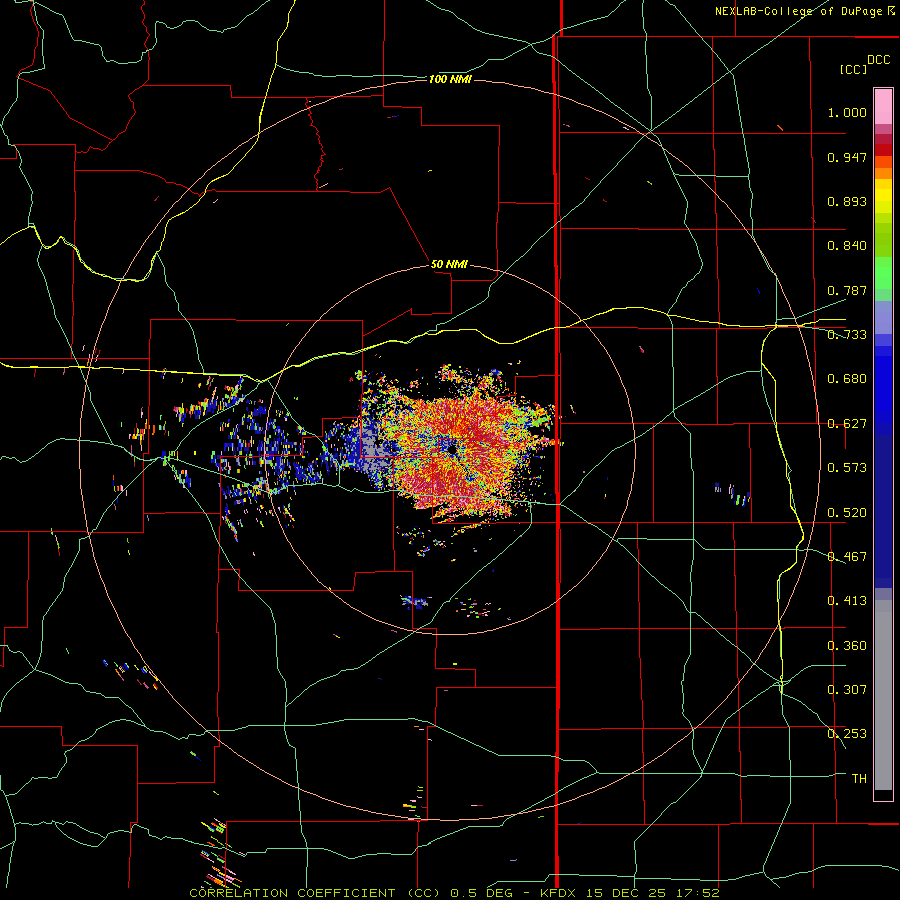This screenshot has width=900, height=900.
Task: Click the 0.627 value on the color scale
Action: [x=847, y=424]
